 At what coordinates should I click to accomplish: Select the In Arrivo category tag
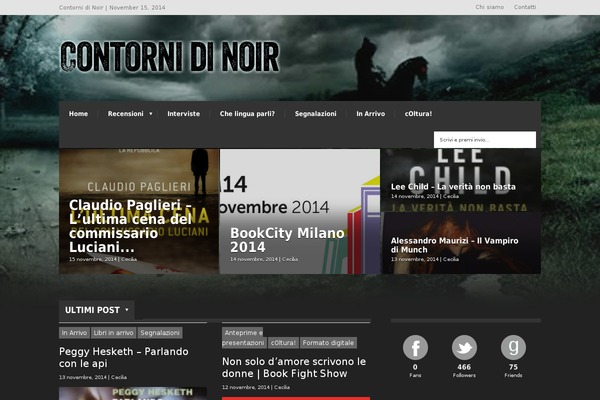click(74, 333)
